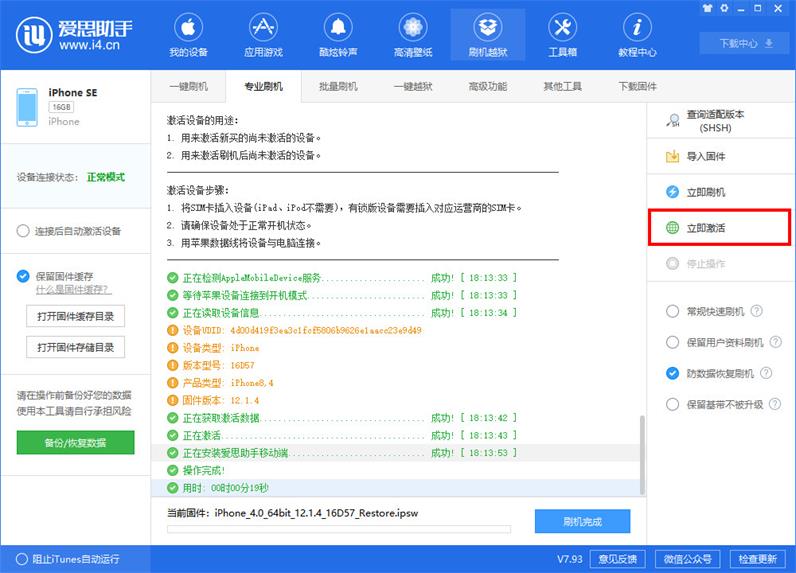Screen dimensions: 796x573
Task: Show help for 保留用户资料刷机 option
Action: click(x=775, y=342)
